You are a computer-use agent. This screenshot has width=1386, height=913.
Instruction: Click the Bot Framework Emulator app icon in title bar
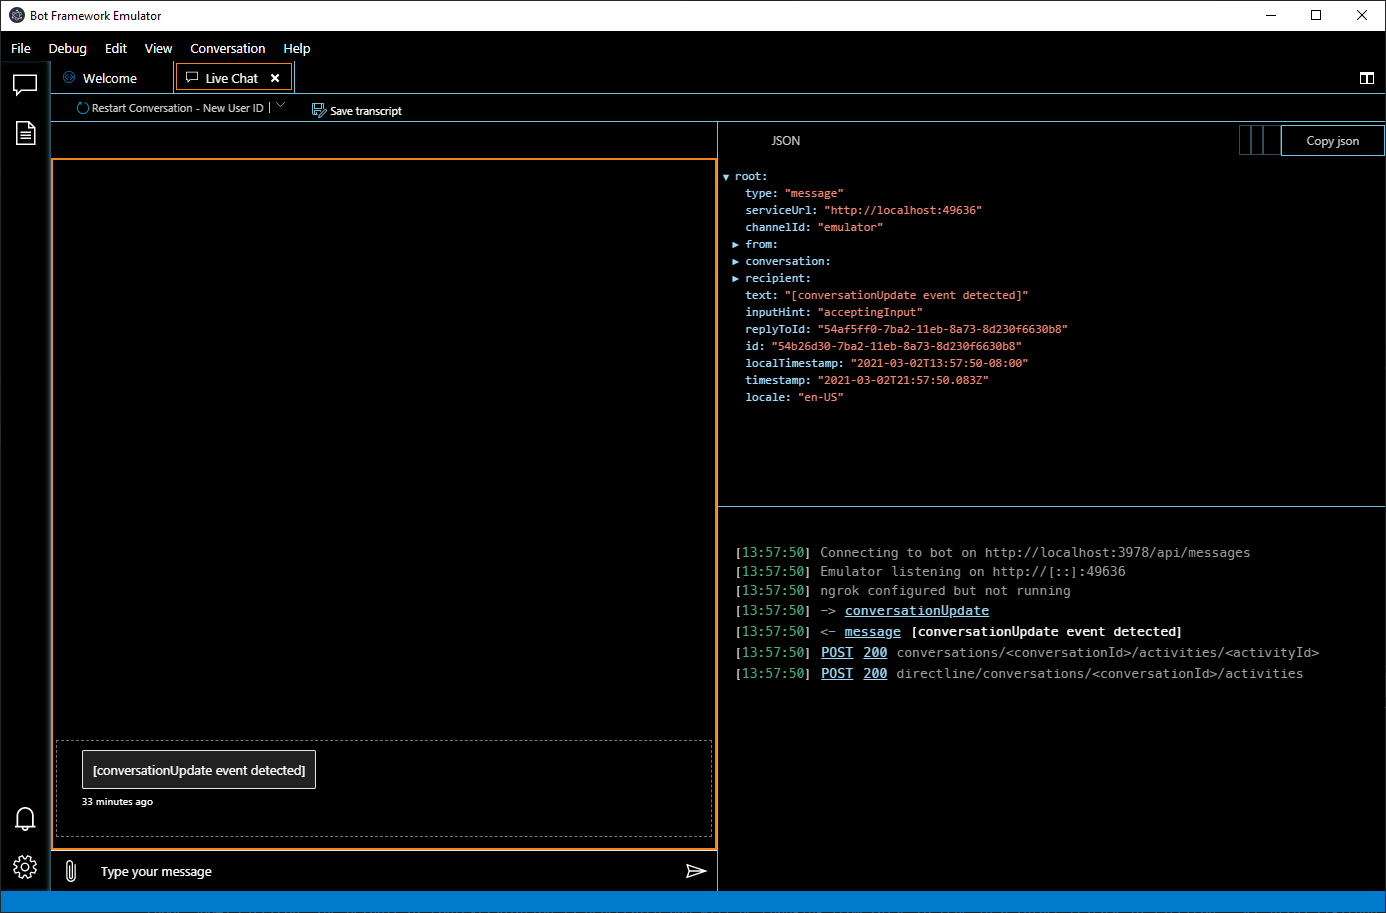pos(16,15)
